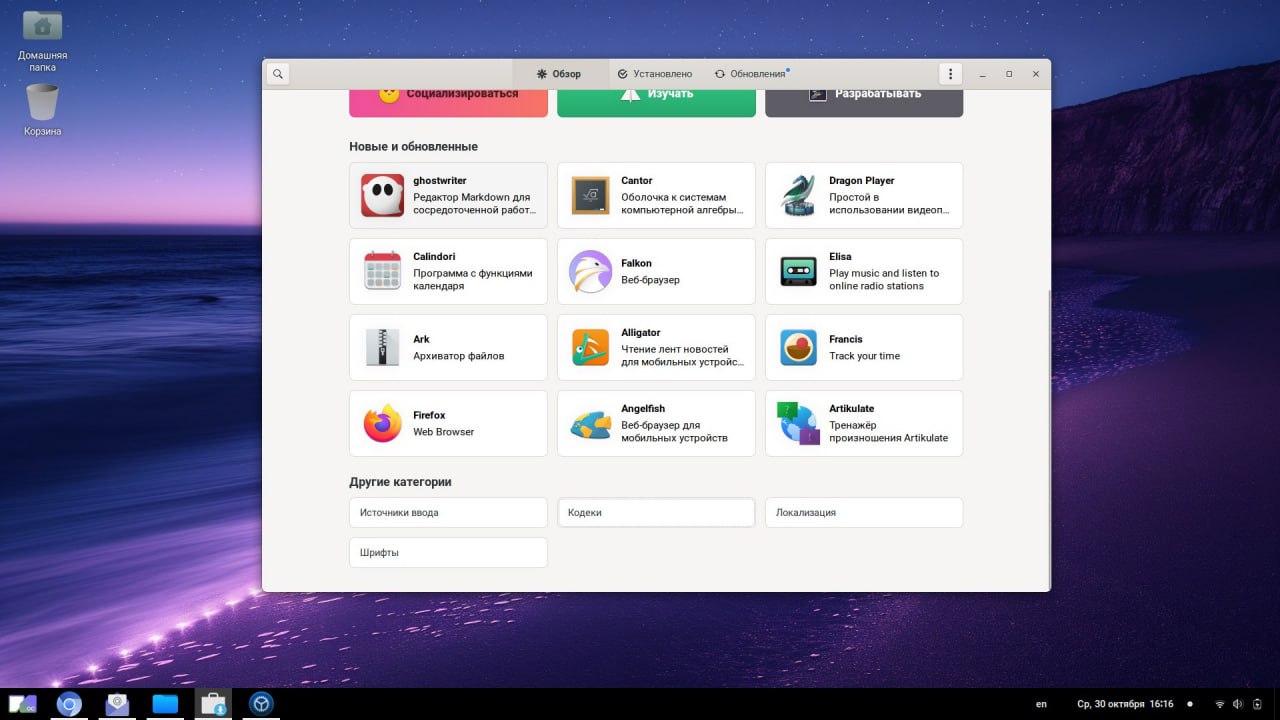Click the Falkon description Веб-браузер
The width and height of the screenshot is (1280, 720).
tap(650, 280)
